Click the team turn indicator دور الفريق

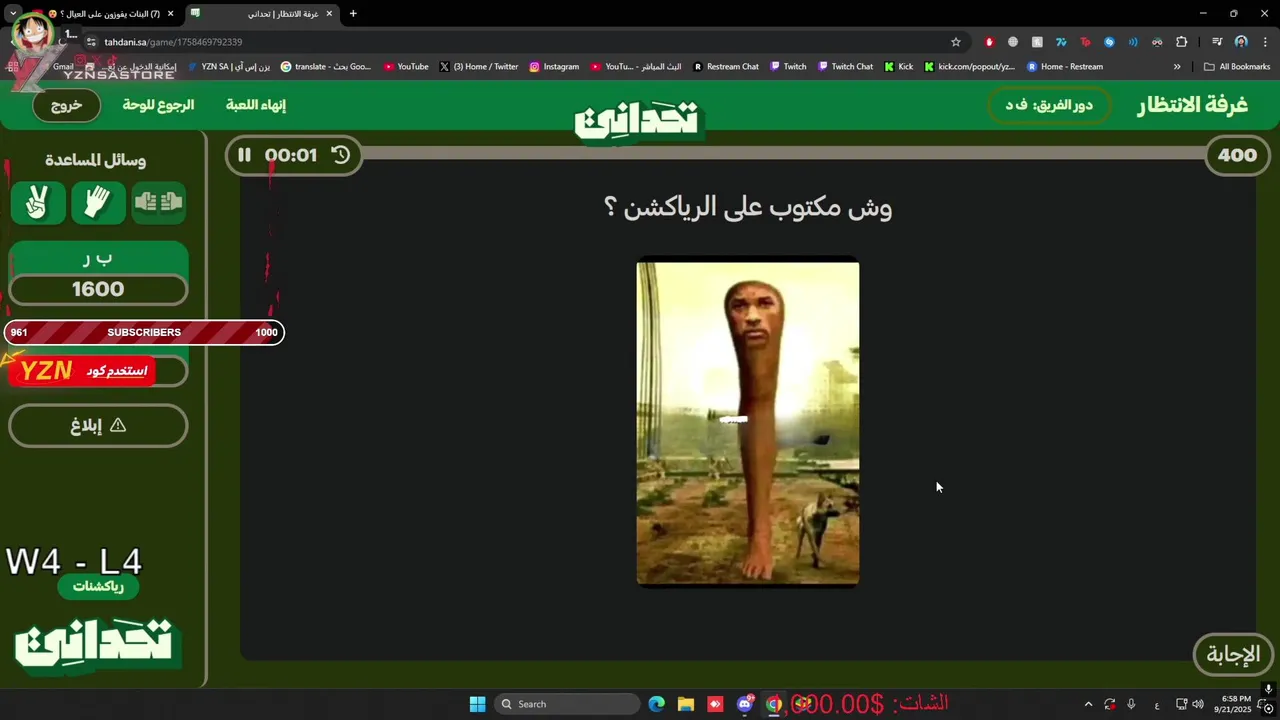click(1049, 105)
